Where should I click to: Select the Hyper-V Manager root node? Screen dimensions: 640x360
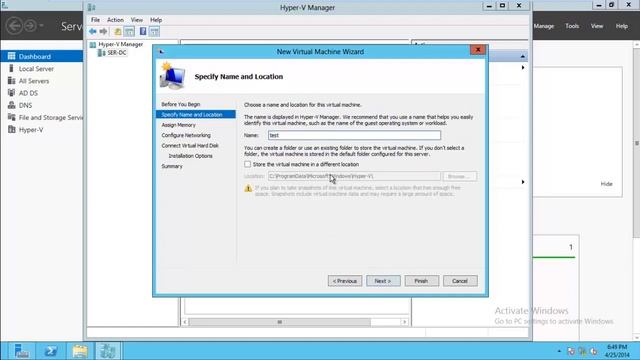click(120, 44)
